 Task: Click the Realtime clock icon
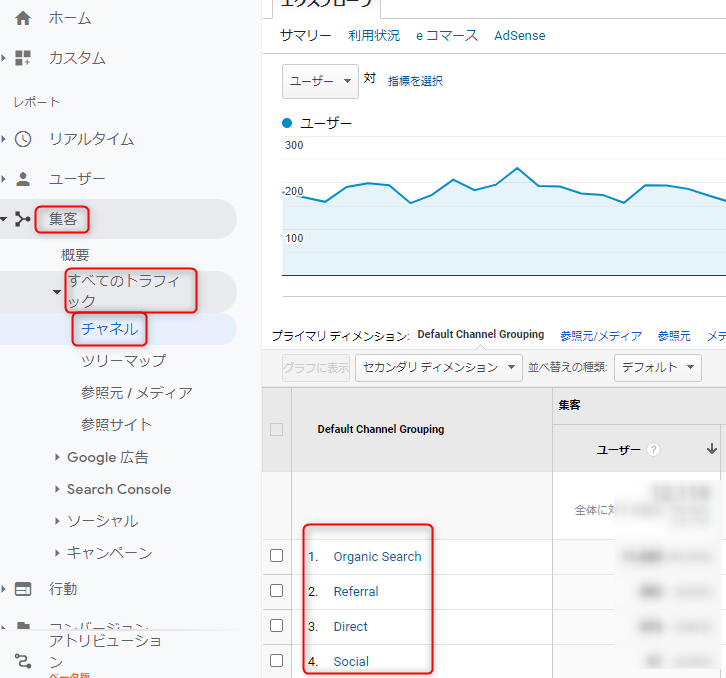click(x=23, y=139)
